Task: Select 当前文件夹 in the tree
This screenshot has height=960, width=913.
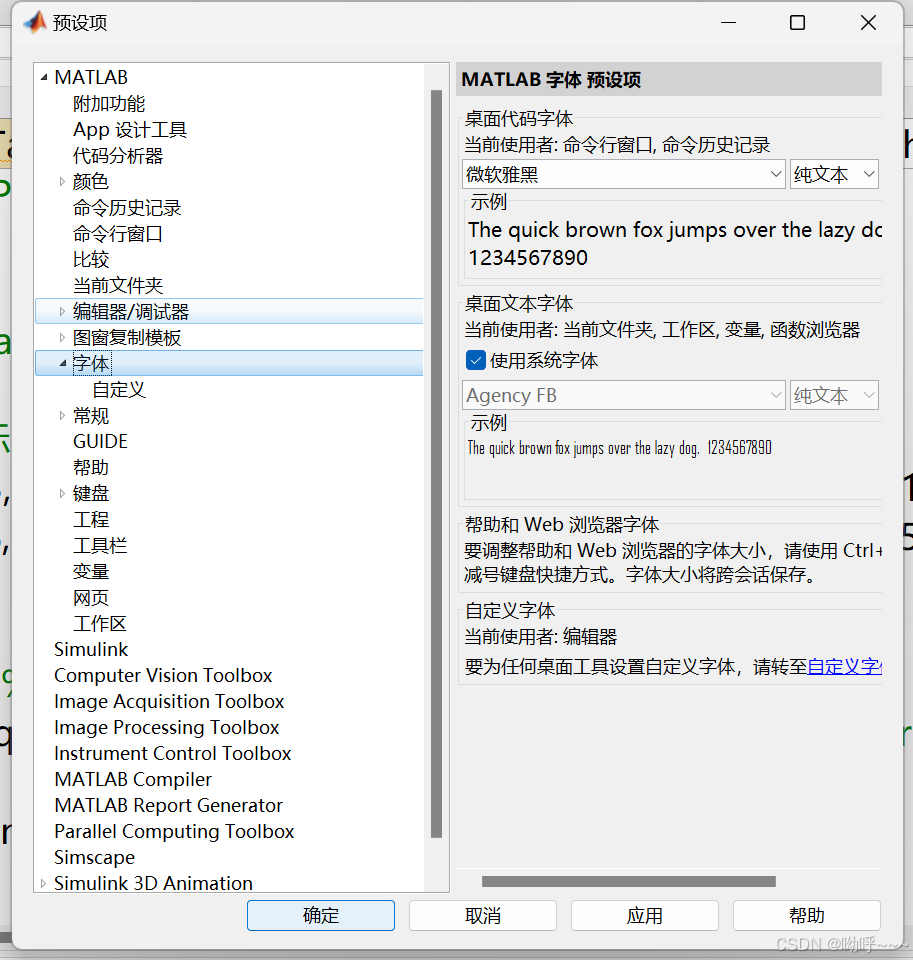Action: point(118,286)
